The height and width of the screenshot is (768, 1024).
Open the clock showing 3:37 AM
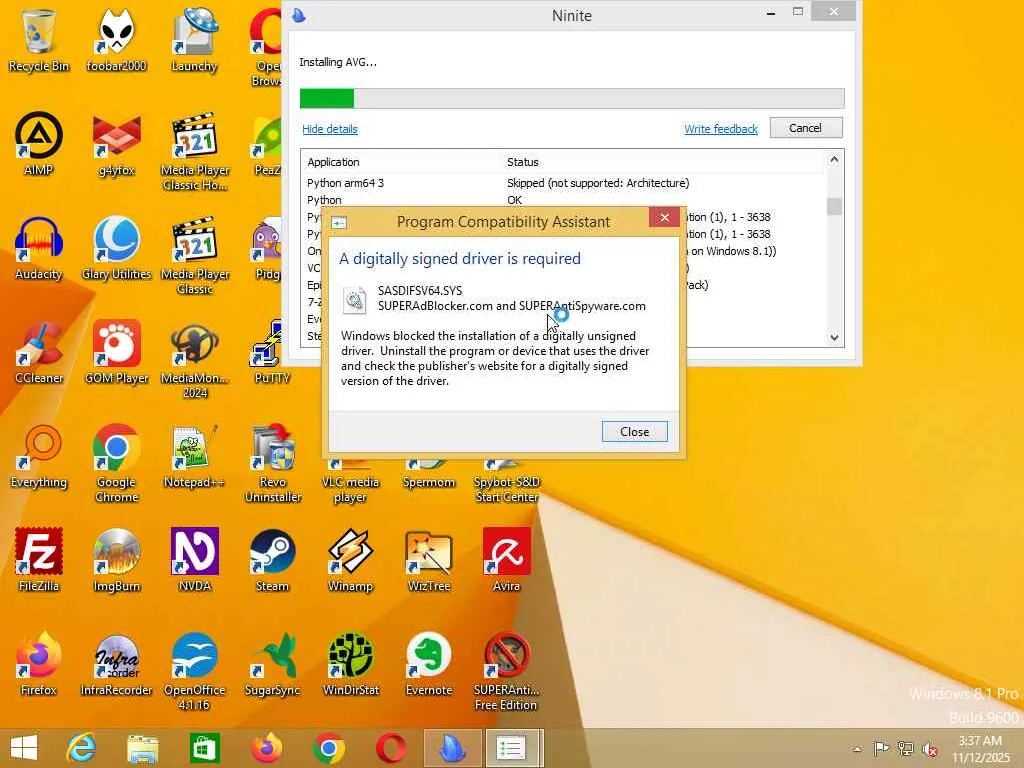(x=980, y=749)
